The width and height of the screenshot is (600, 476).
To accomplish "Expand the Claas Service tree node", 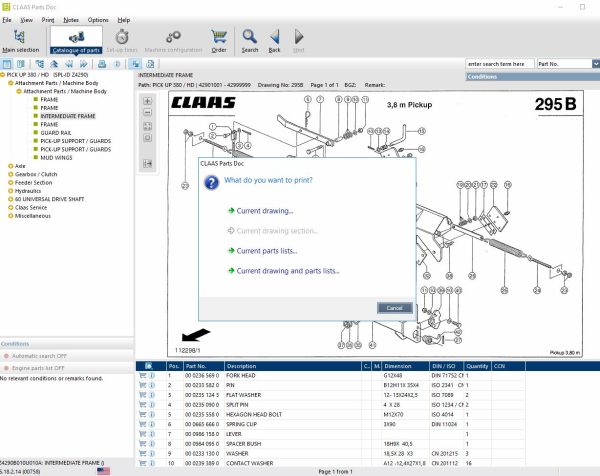I will (x=11, y=207).
